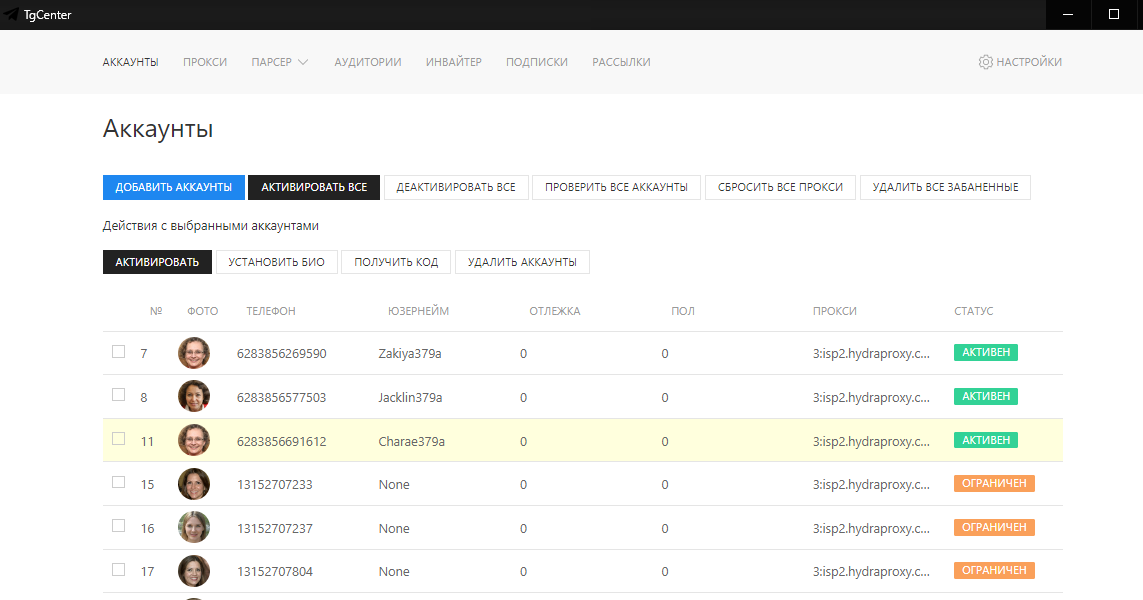The height and width of the screenshot is (600, 1143).
Task: Check the box next to account 16
Action: coord(119,526)
